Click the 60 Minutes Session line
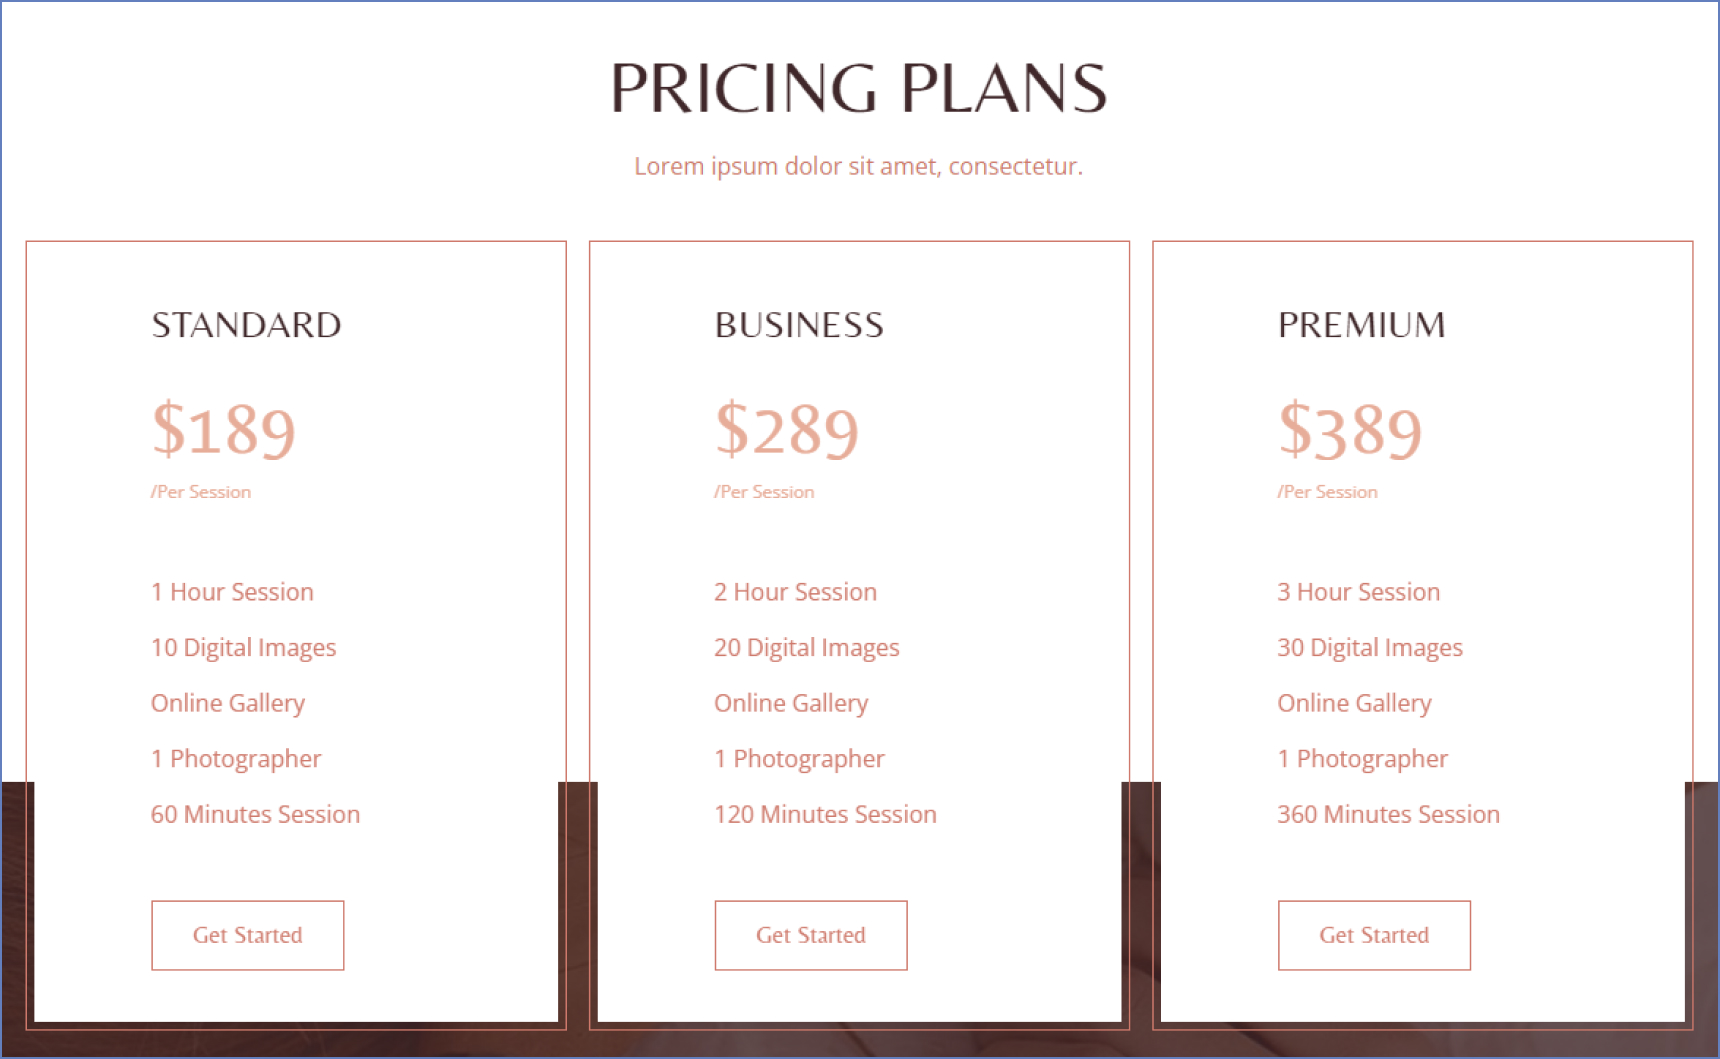This screenshot has height=1059, width=1720. click(255, 814)
